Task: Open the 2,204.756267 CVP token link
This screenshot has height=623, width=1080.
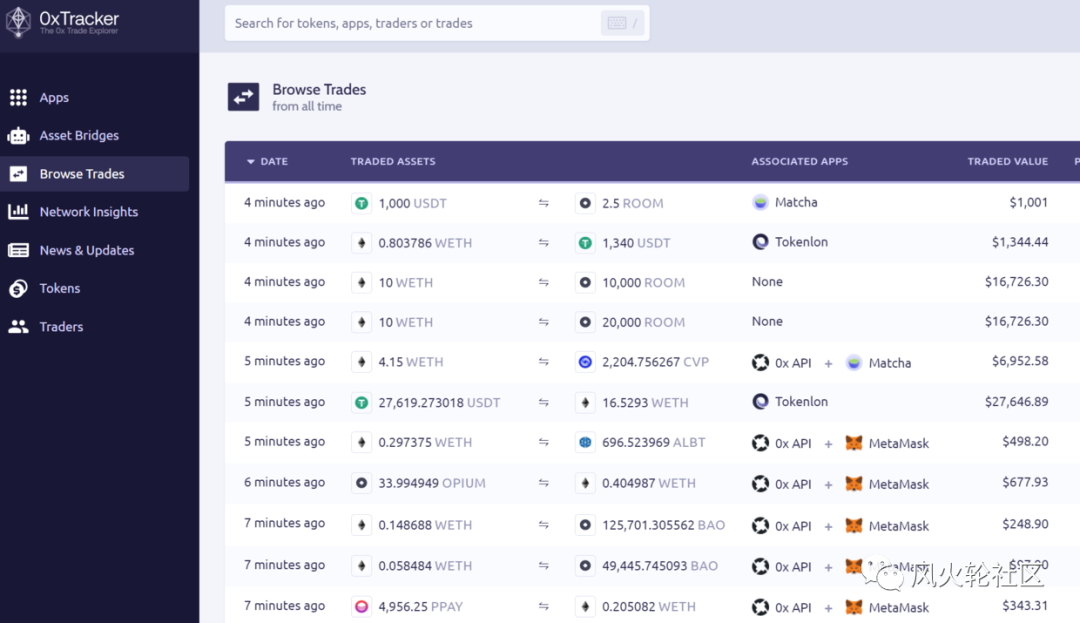Action: click(655, 362)
